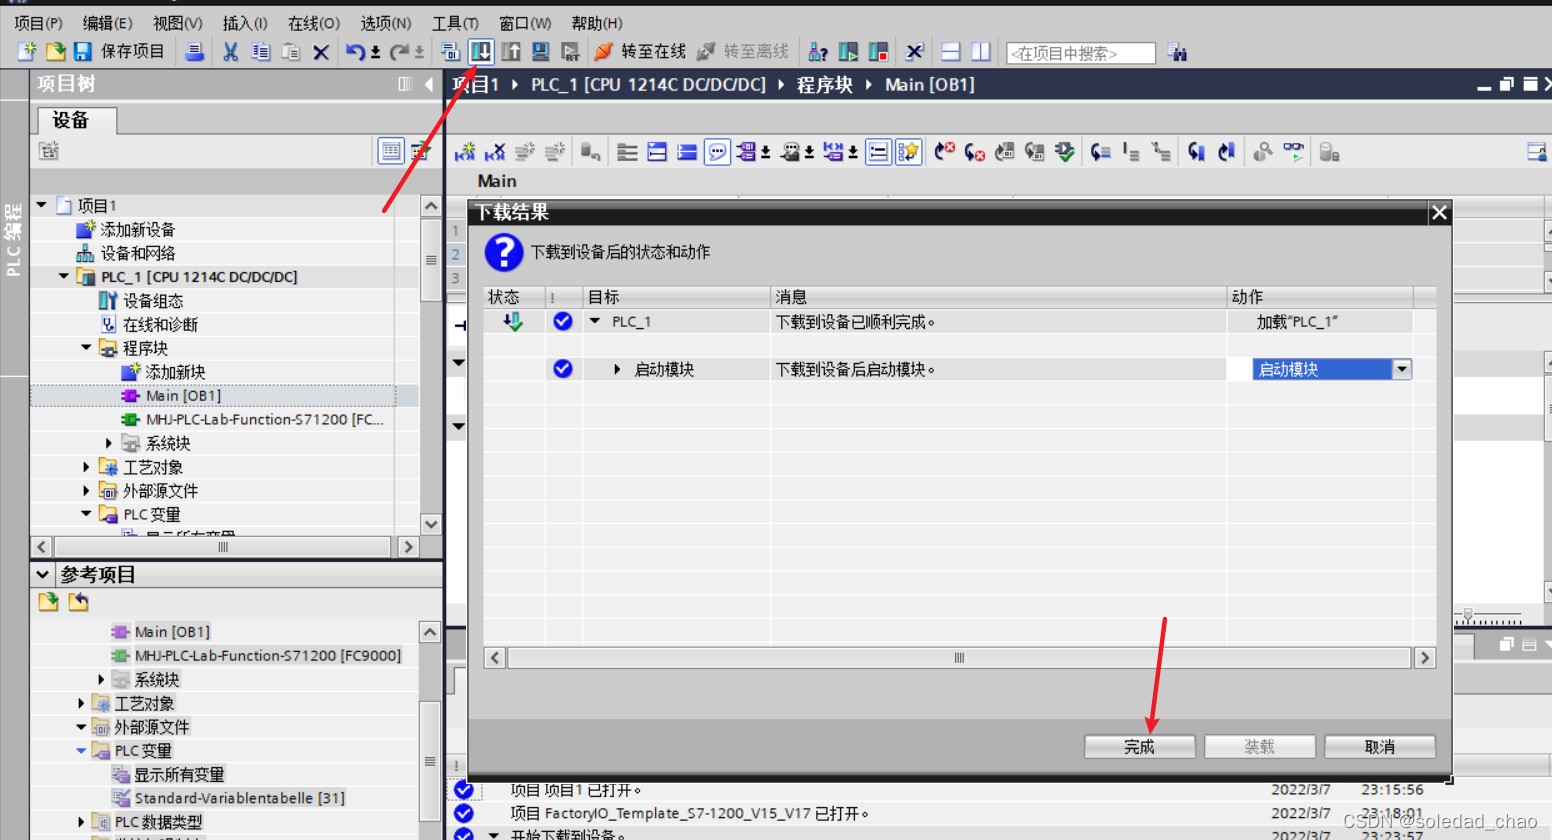Insert network icon in editor toolbar
1552x840 pixels.
click(x=465, y=152)
